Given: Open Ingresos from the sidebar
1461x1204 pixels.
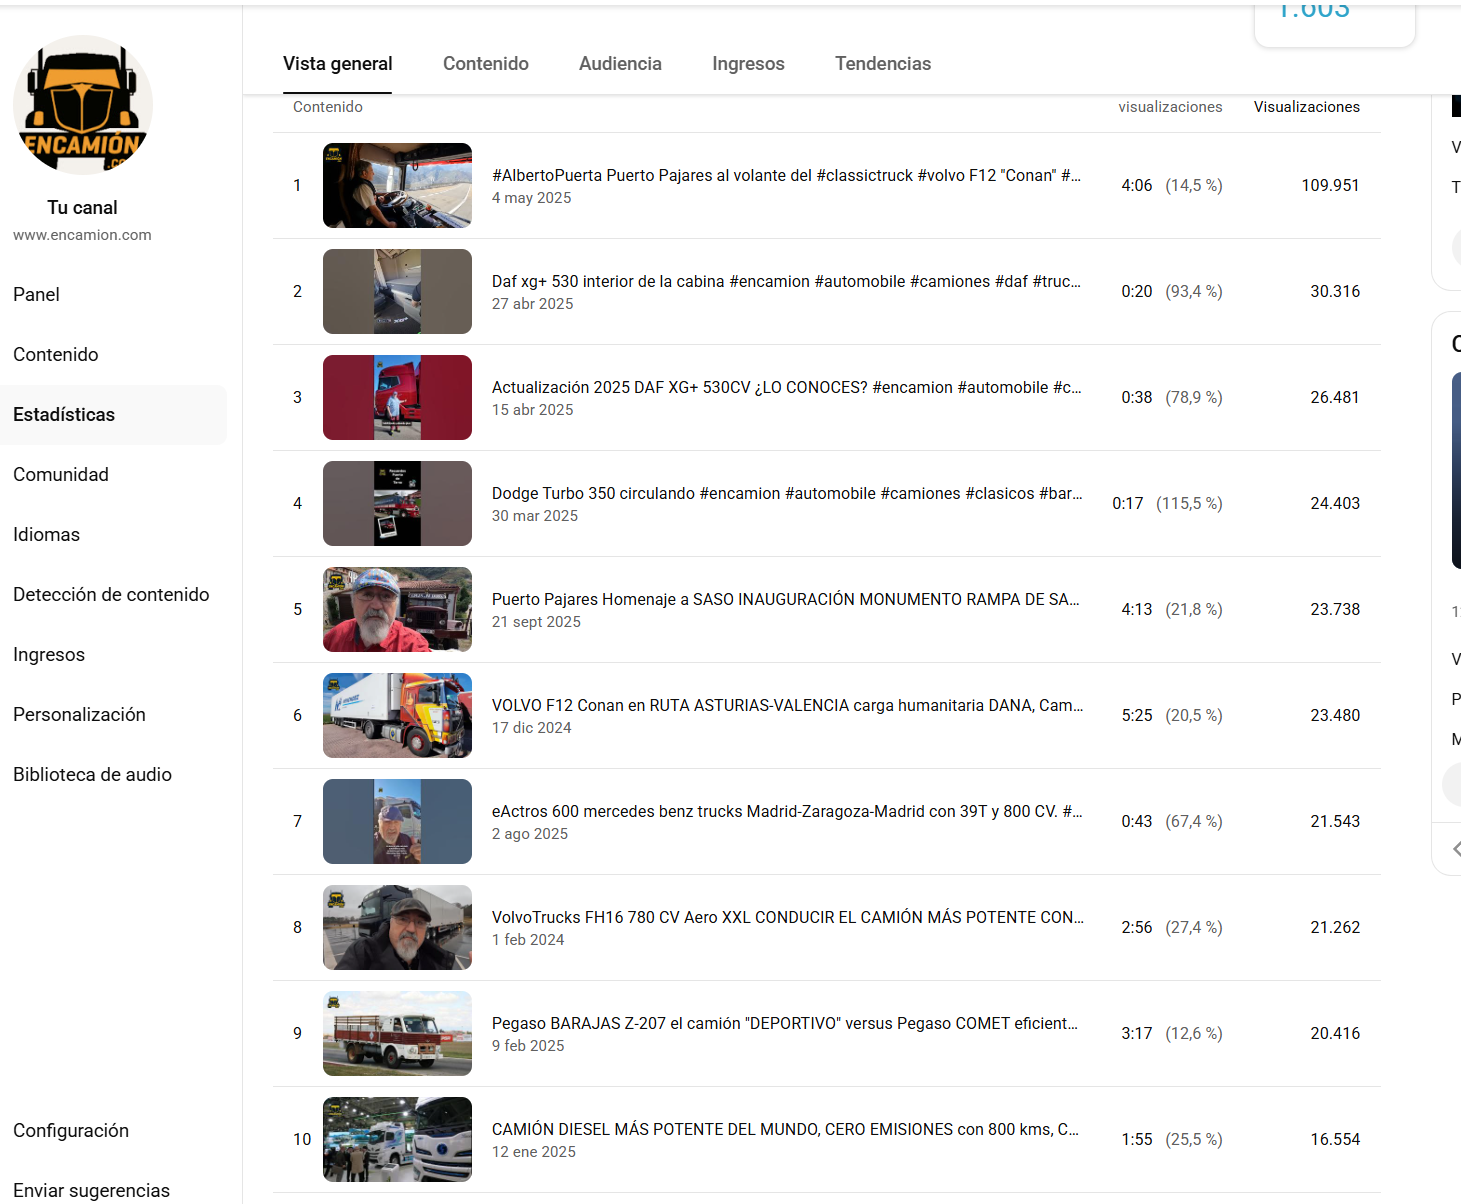Looking at the screenshot, I should (49, 654).
